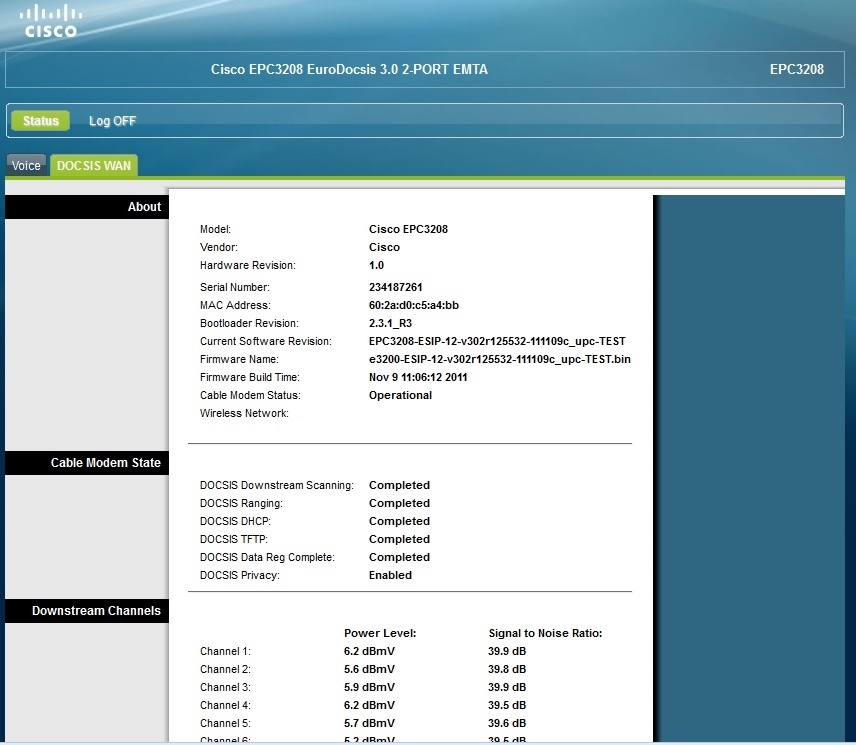Screen dimensions: 856x745
Task: Click the Cisco logo
Action: pos(51,21)
